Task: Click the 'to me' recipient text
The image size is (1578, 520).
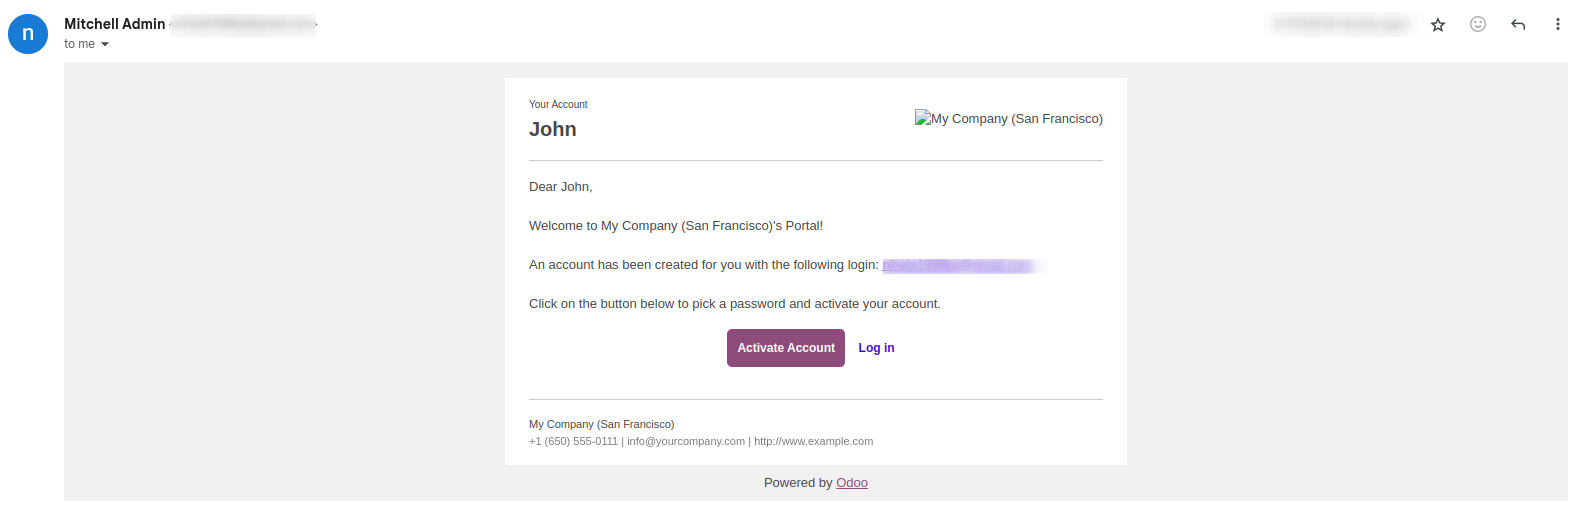Action: coord(79,44)
